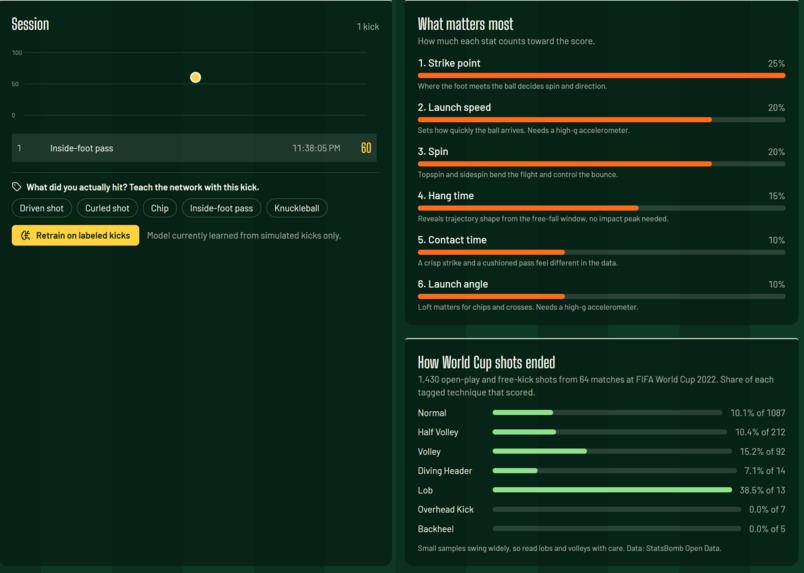Viewport: 804px width, 573px height.
Task: Click '10.4% of 212' value
Action: pyautogui.click(x=760, y=432)
